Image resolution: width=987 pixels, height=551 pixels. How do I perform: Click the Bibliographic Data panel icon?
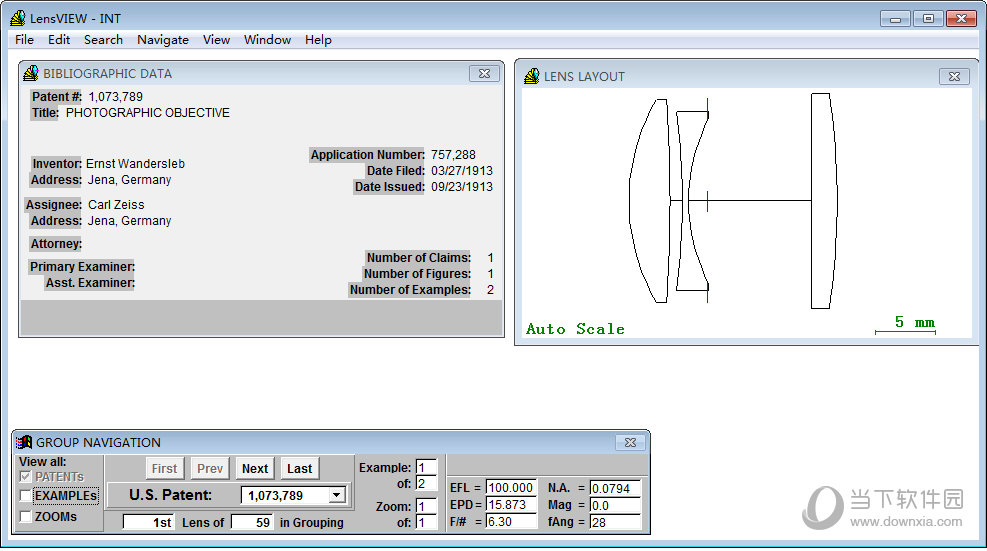tap(31, 73)
